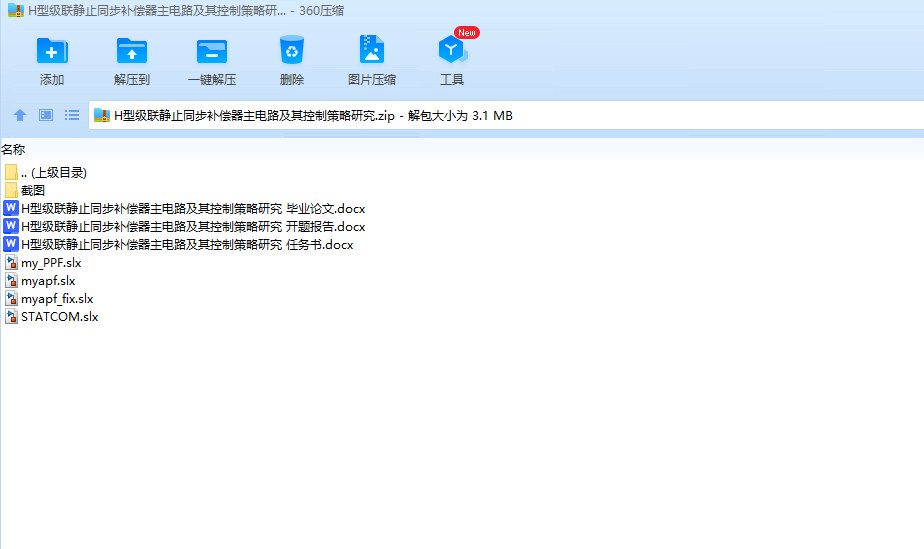Screen dimensions: 924x549
Task: Click the folder icon of 截图
Action: (11, 190)
